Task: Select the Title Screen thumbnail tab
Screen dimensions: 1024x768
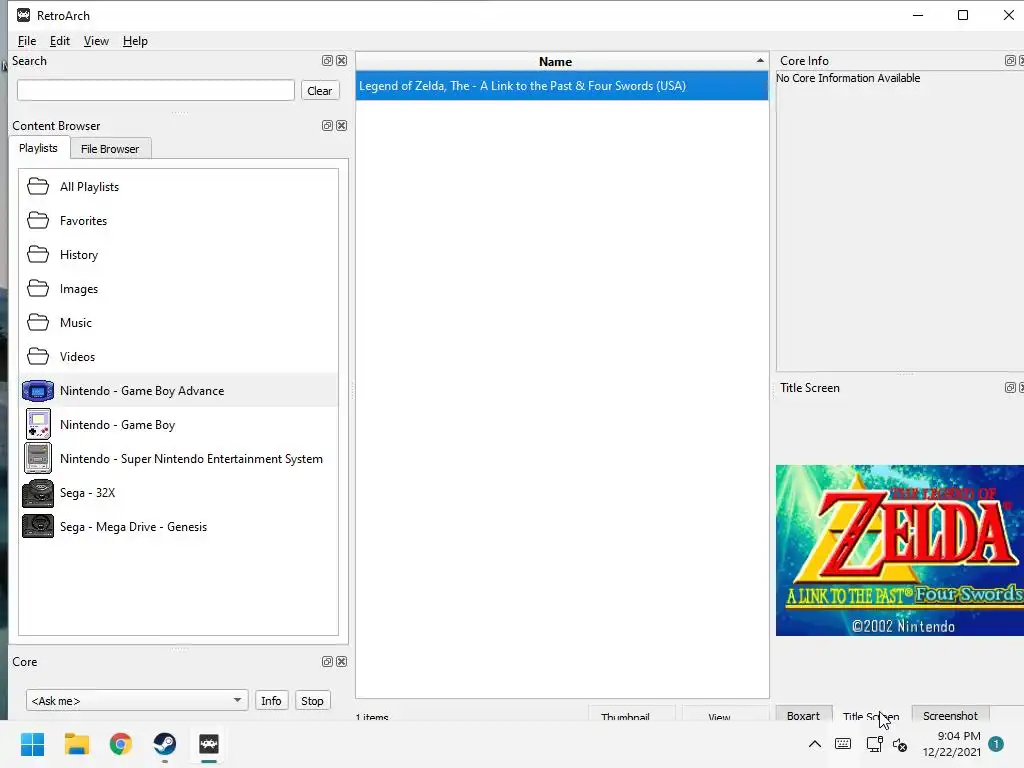Action: point(871,715)
